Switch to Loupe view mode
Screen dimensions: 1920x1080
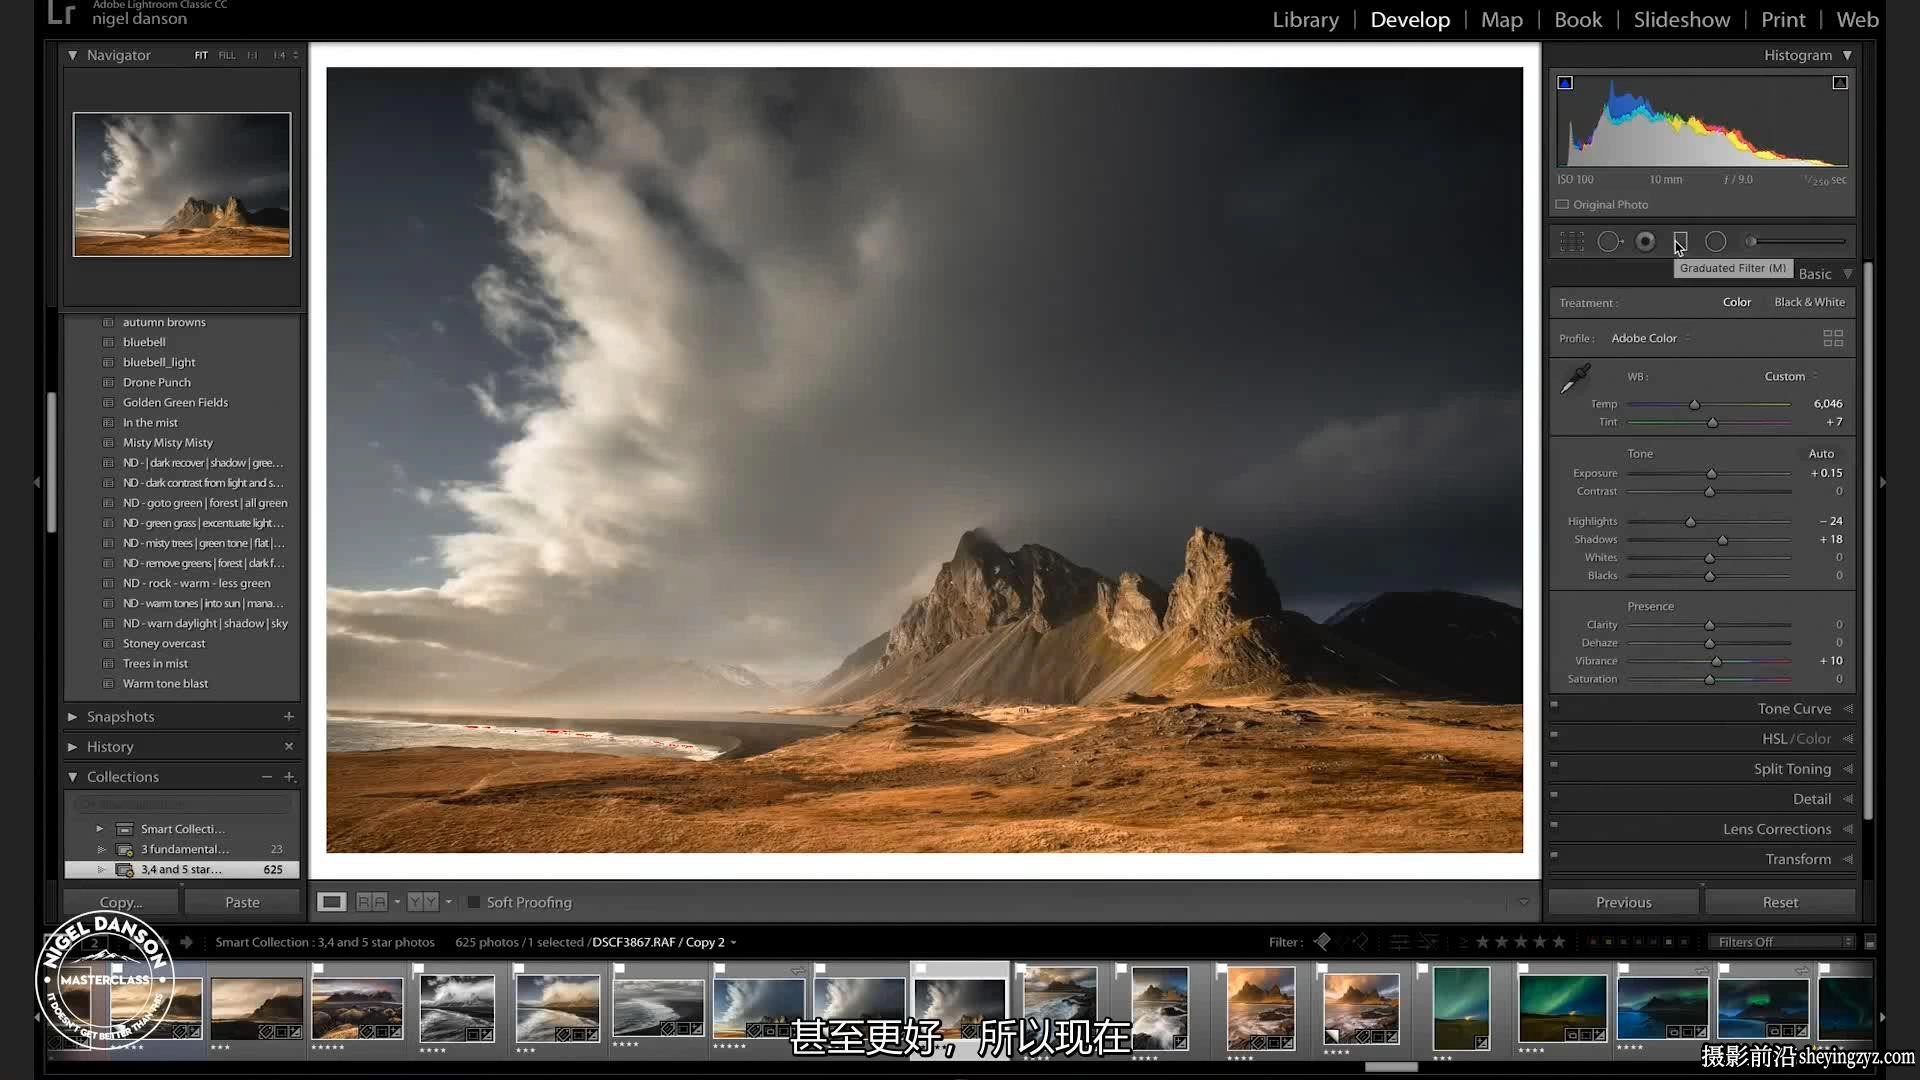click(332, 902)
